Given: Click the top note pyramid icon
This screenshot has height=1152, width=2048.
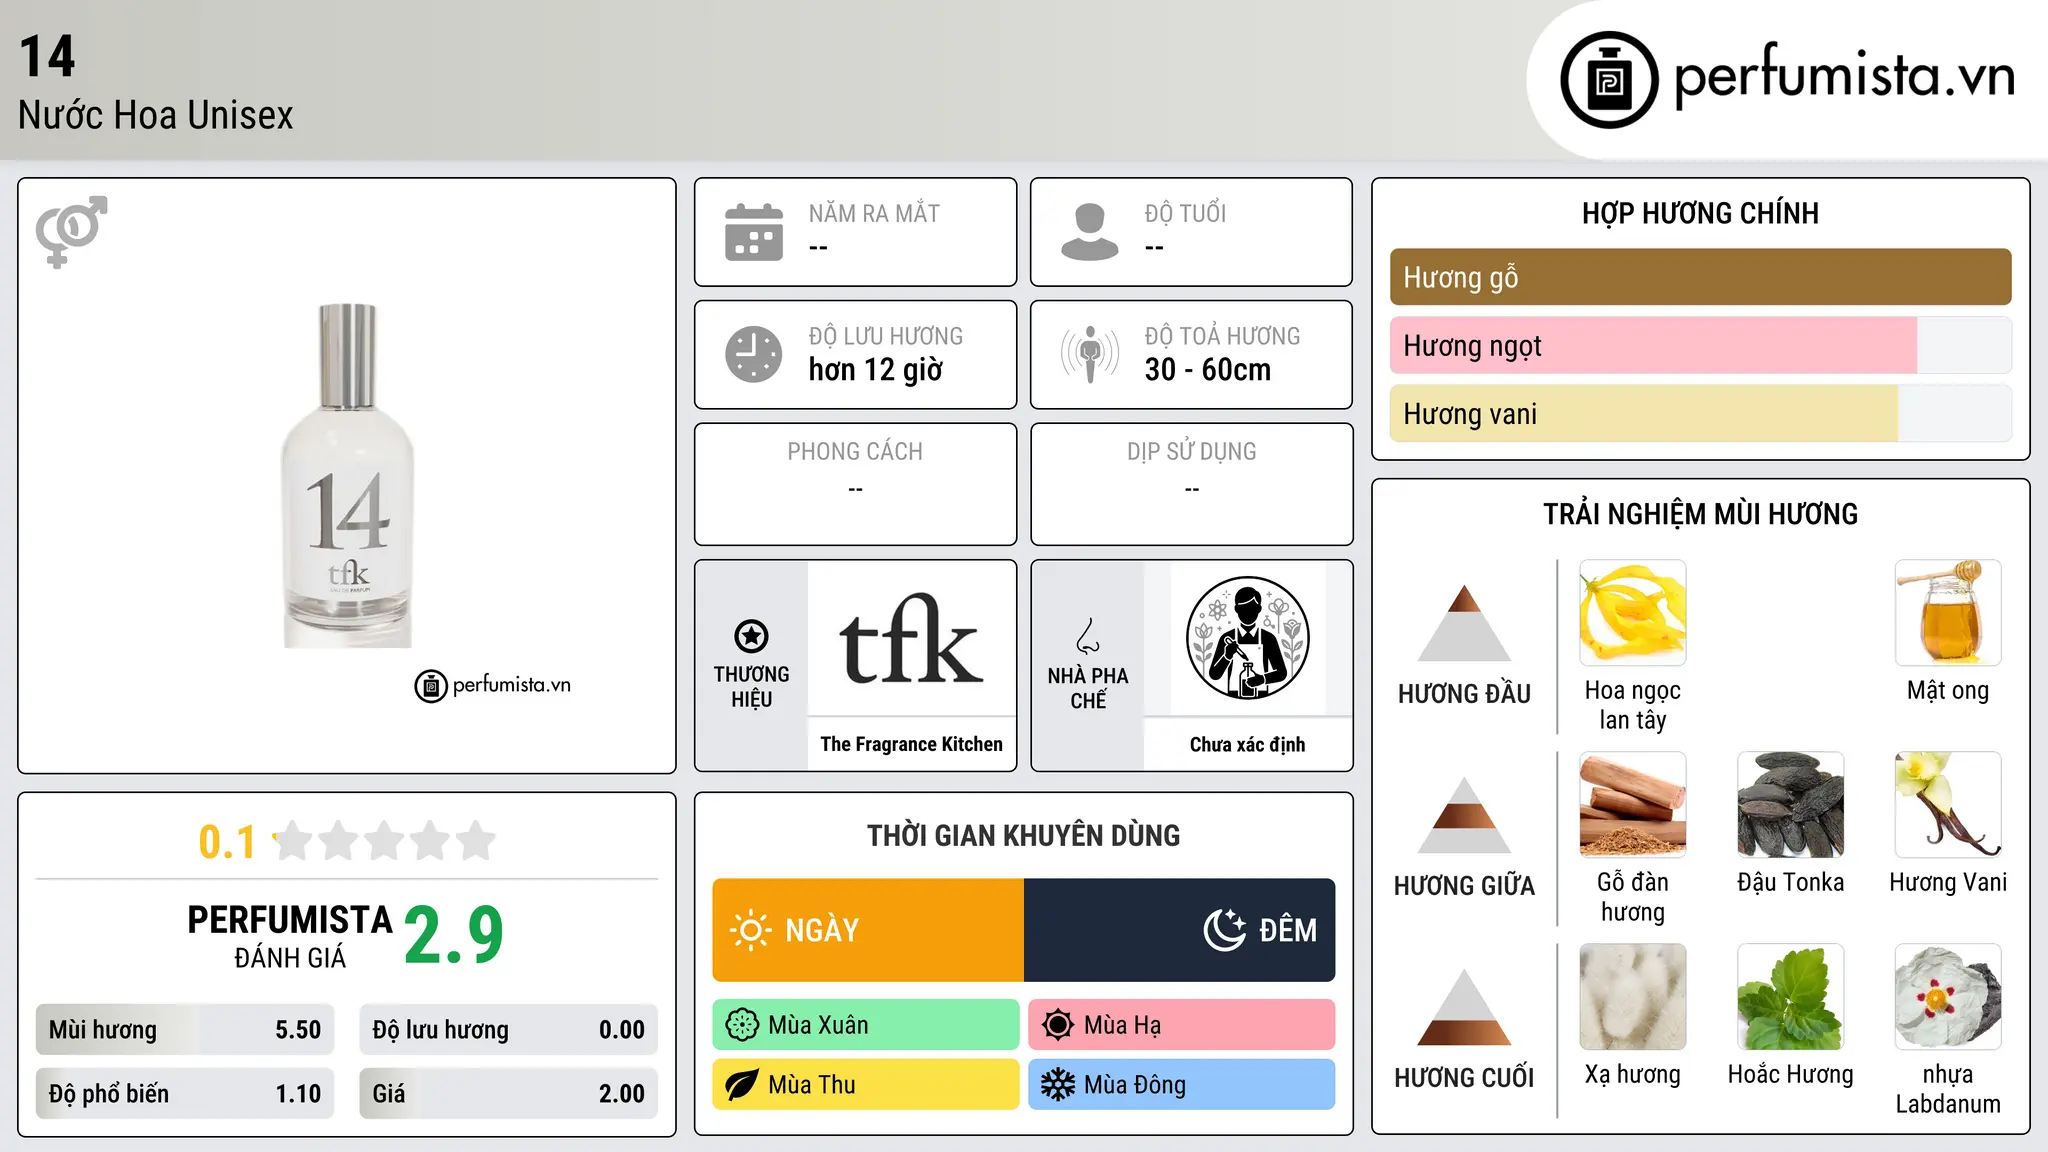Looking at the screenshot, I should (x=1464, y=623).
